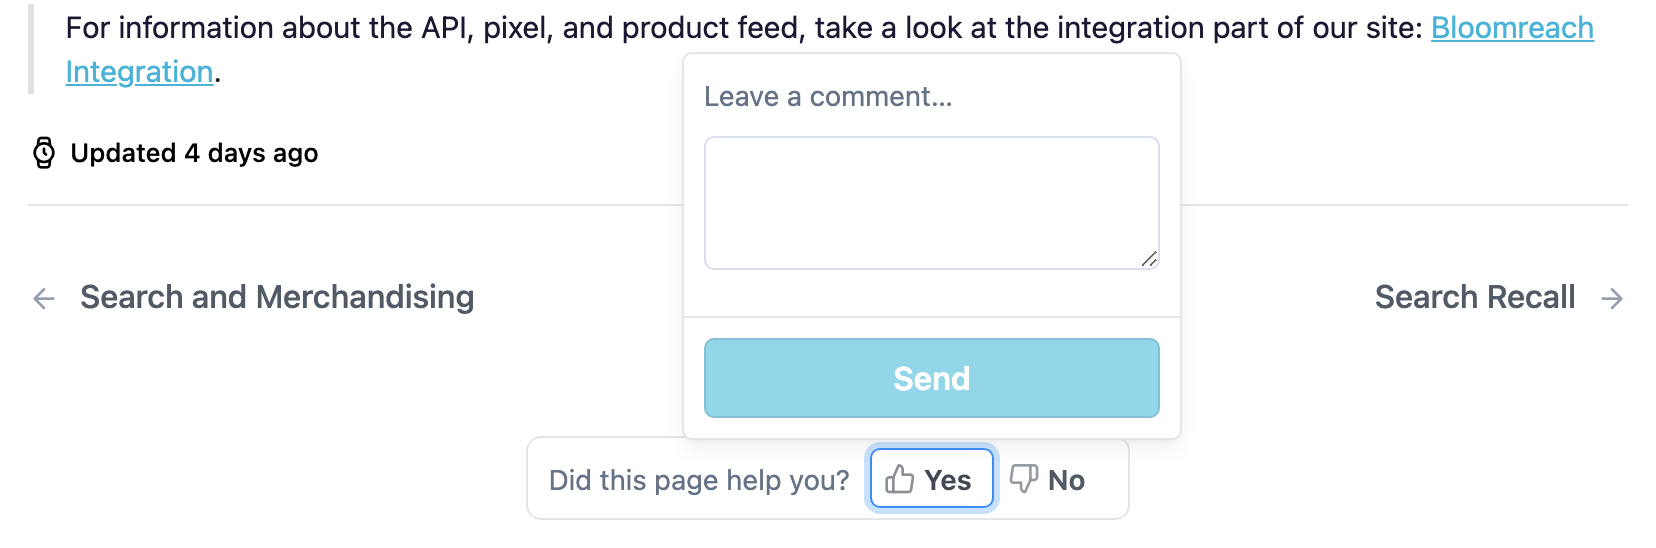Open the Integration link on second line
This screenshot has width=1656, height=548.
click(139, 72)
